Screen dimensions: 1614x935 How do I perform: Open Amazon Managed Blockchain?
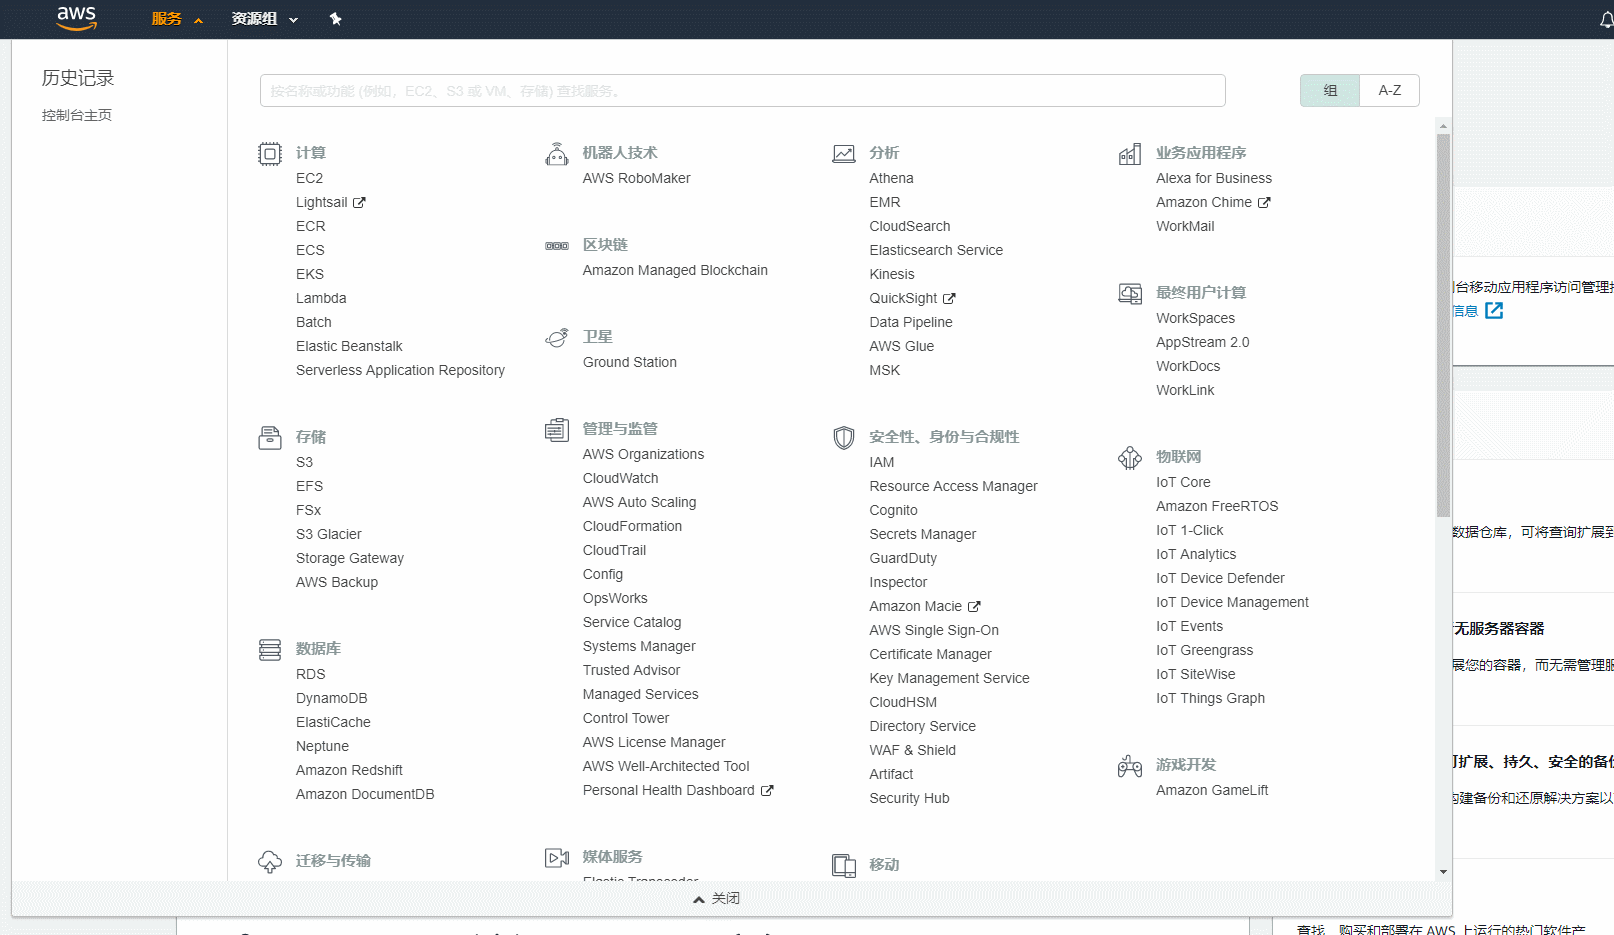coord(675,270)
